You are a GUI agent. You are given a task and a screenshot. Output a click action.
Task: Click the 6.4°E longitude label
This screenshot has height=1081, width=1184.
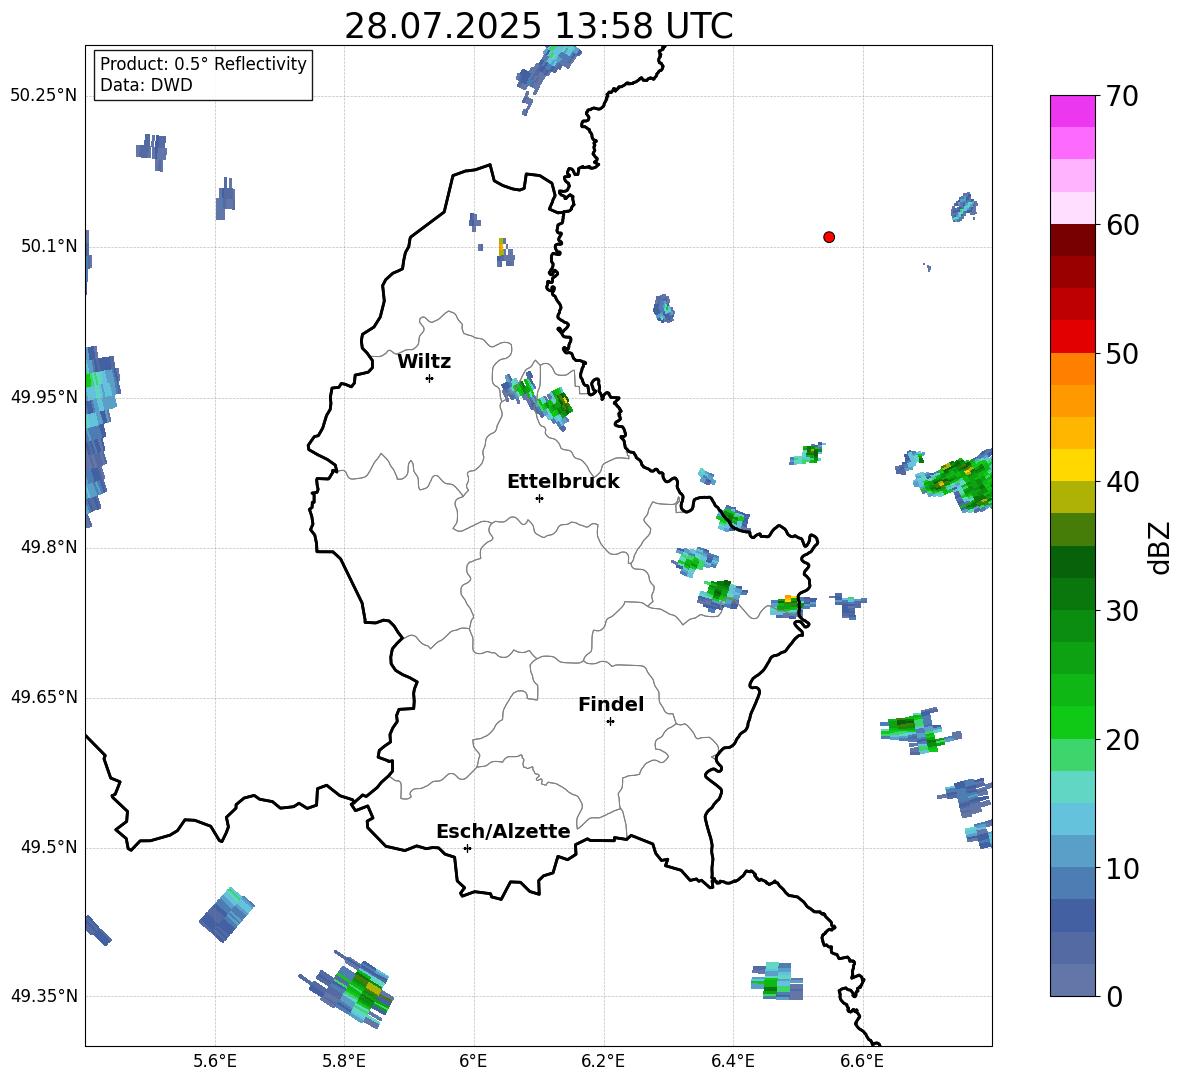(732, 1061)
